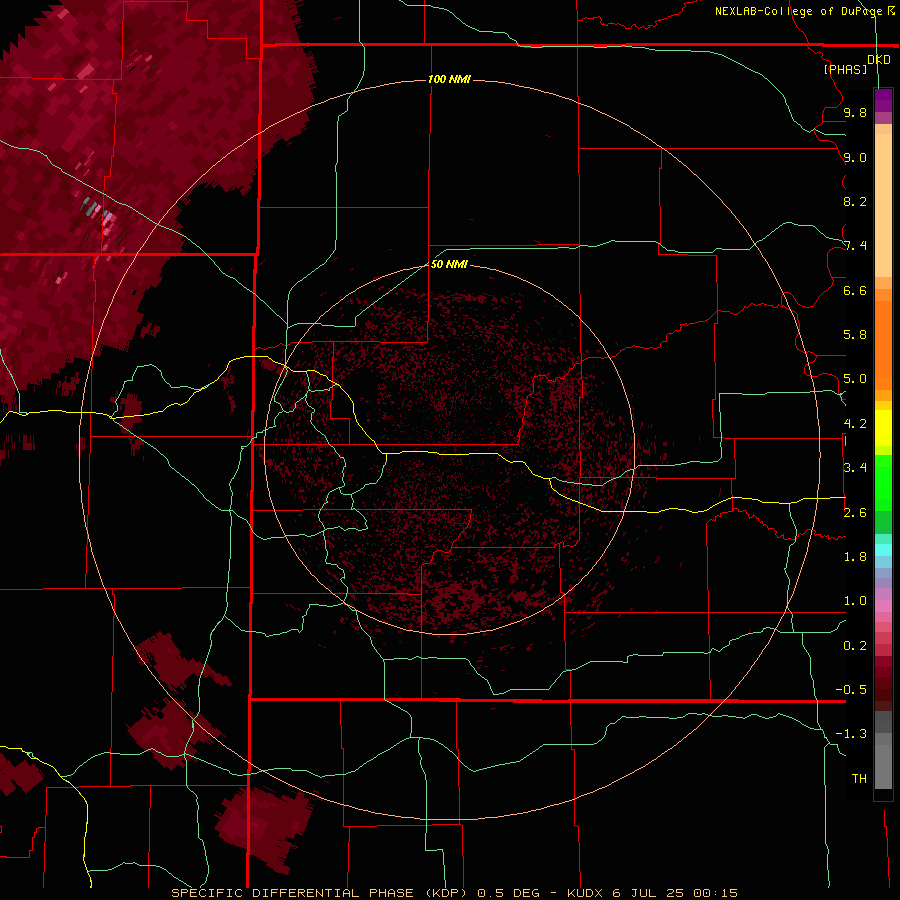Click the small arrow icon after DuPage
The height and width of the screenshot is (900, 900).
coord(891,10)
